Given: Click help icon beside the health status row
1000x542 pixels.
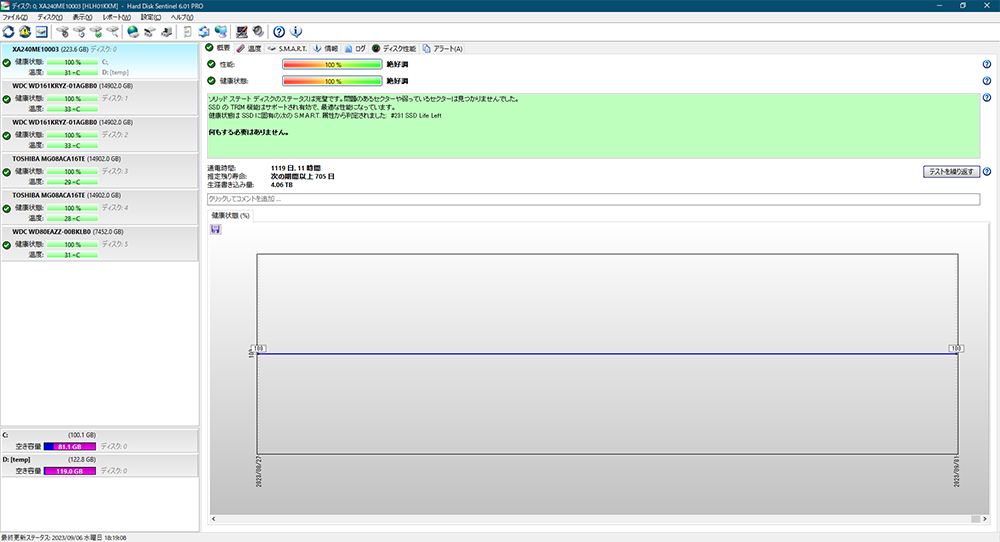Looking at the screenshot, I should pyautogui.click(x=987, y=81).
